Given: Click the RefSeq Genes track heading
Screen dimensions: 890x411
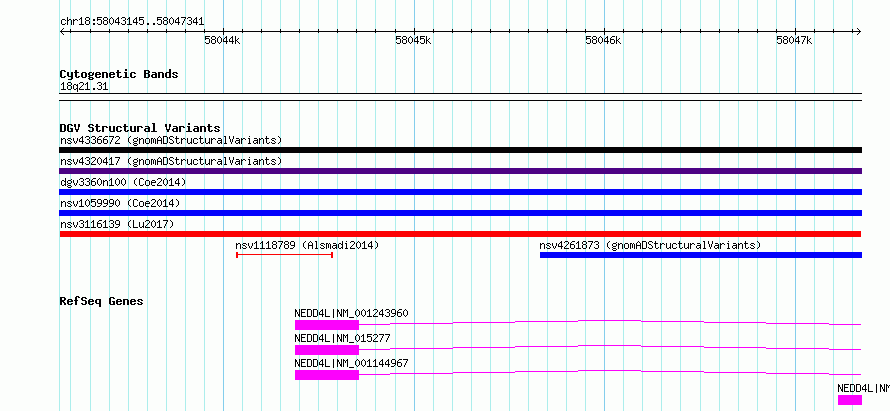Looking at the screenshot, I should 102,301.
